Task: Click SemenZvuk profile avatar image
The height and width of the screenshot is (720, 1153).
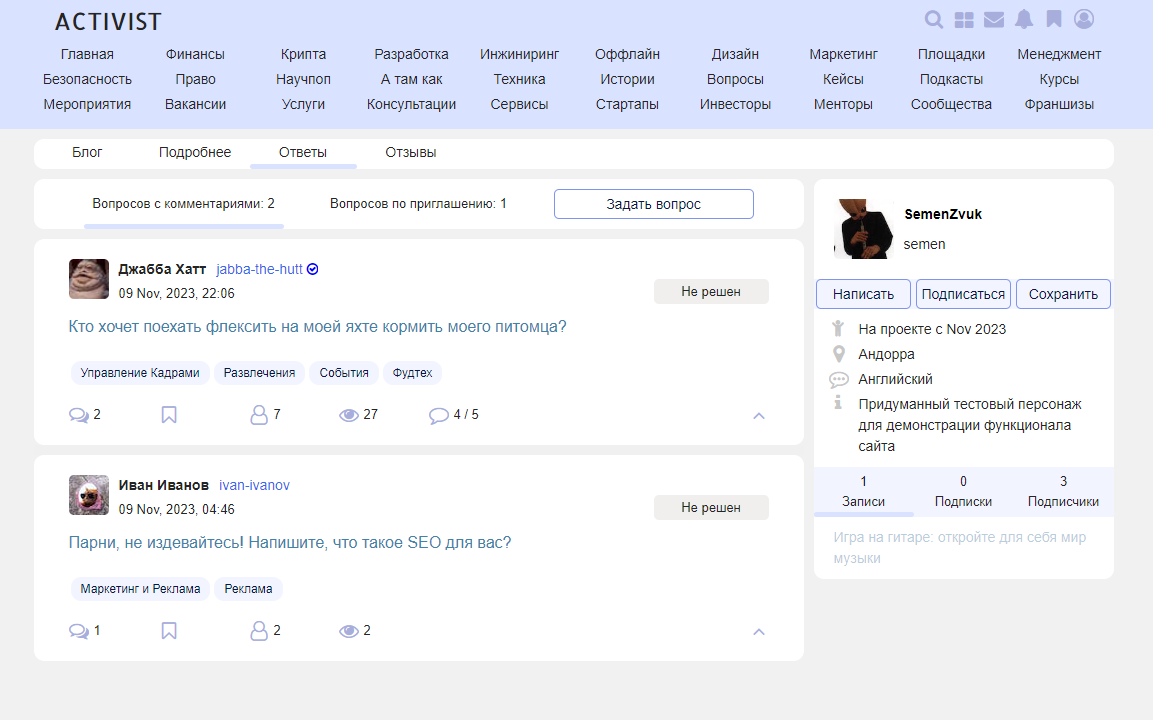Action: [x=863, y=229]
